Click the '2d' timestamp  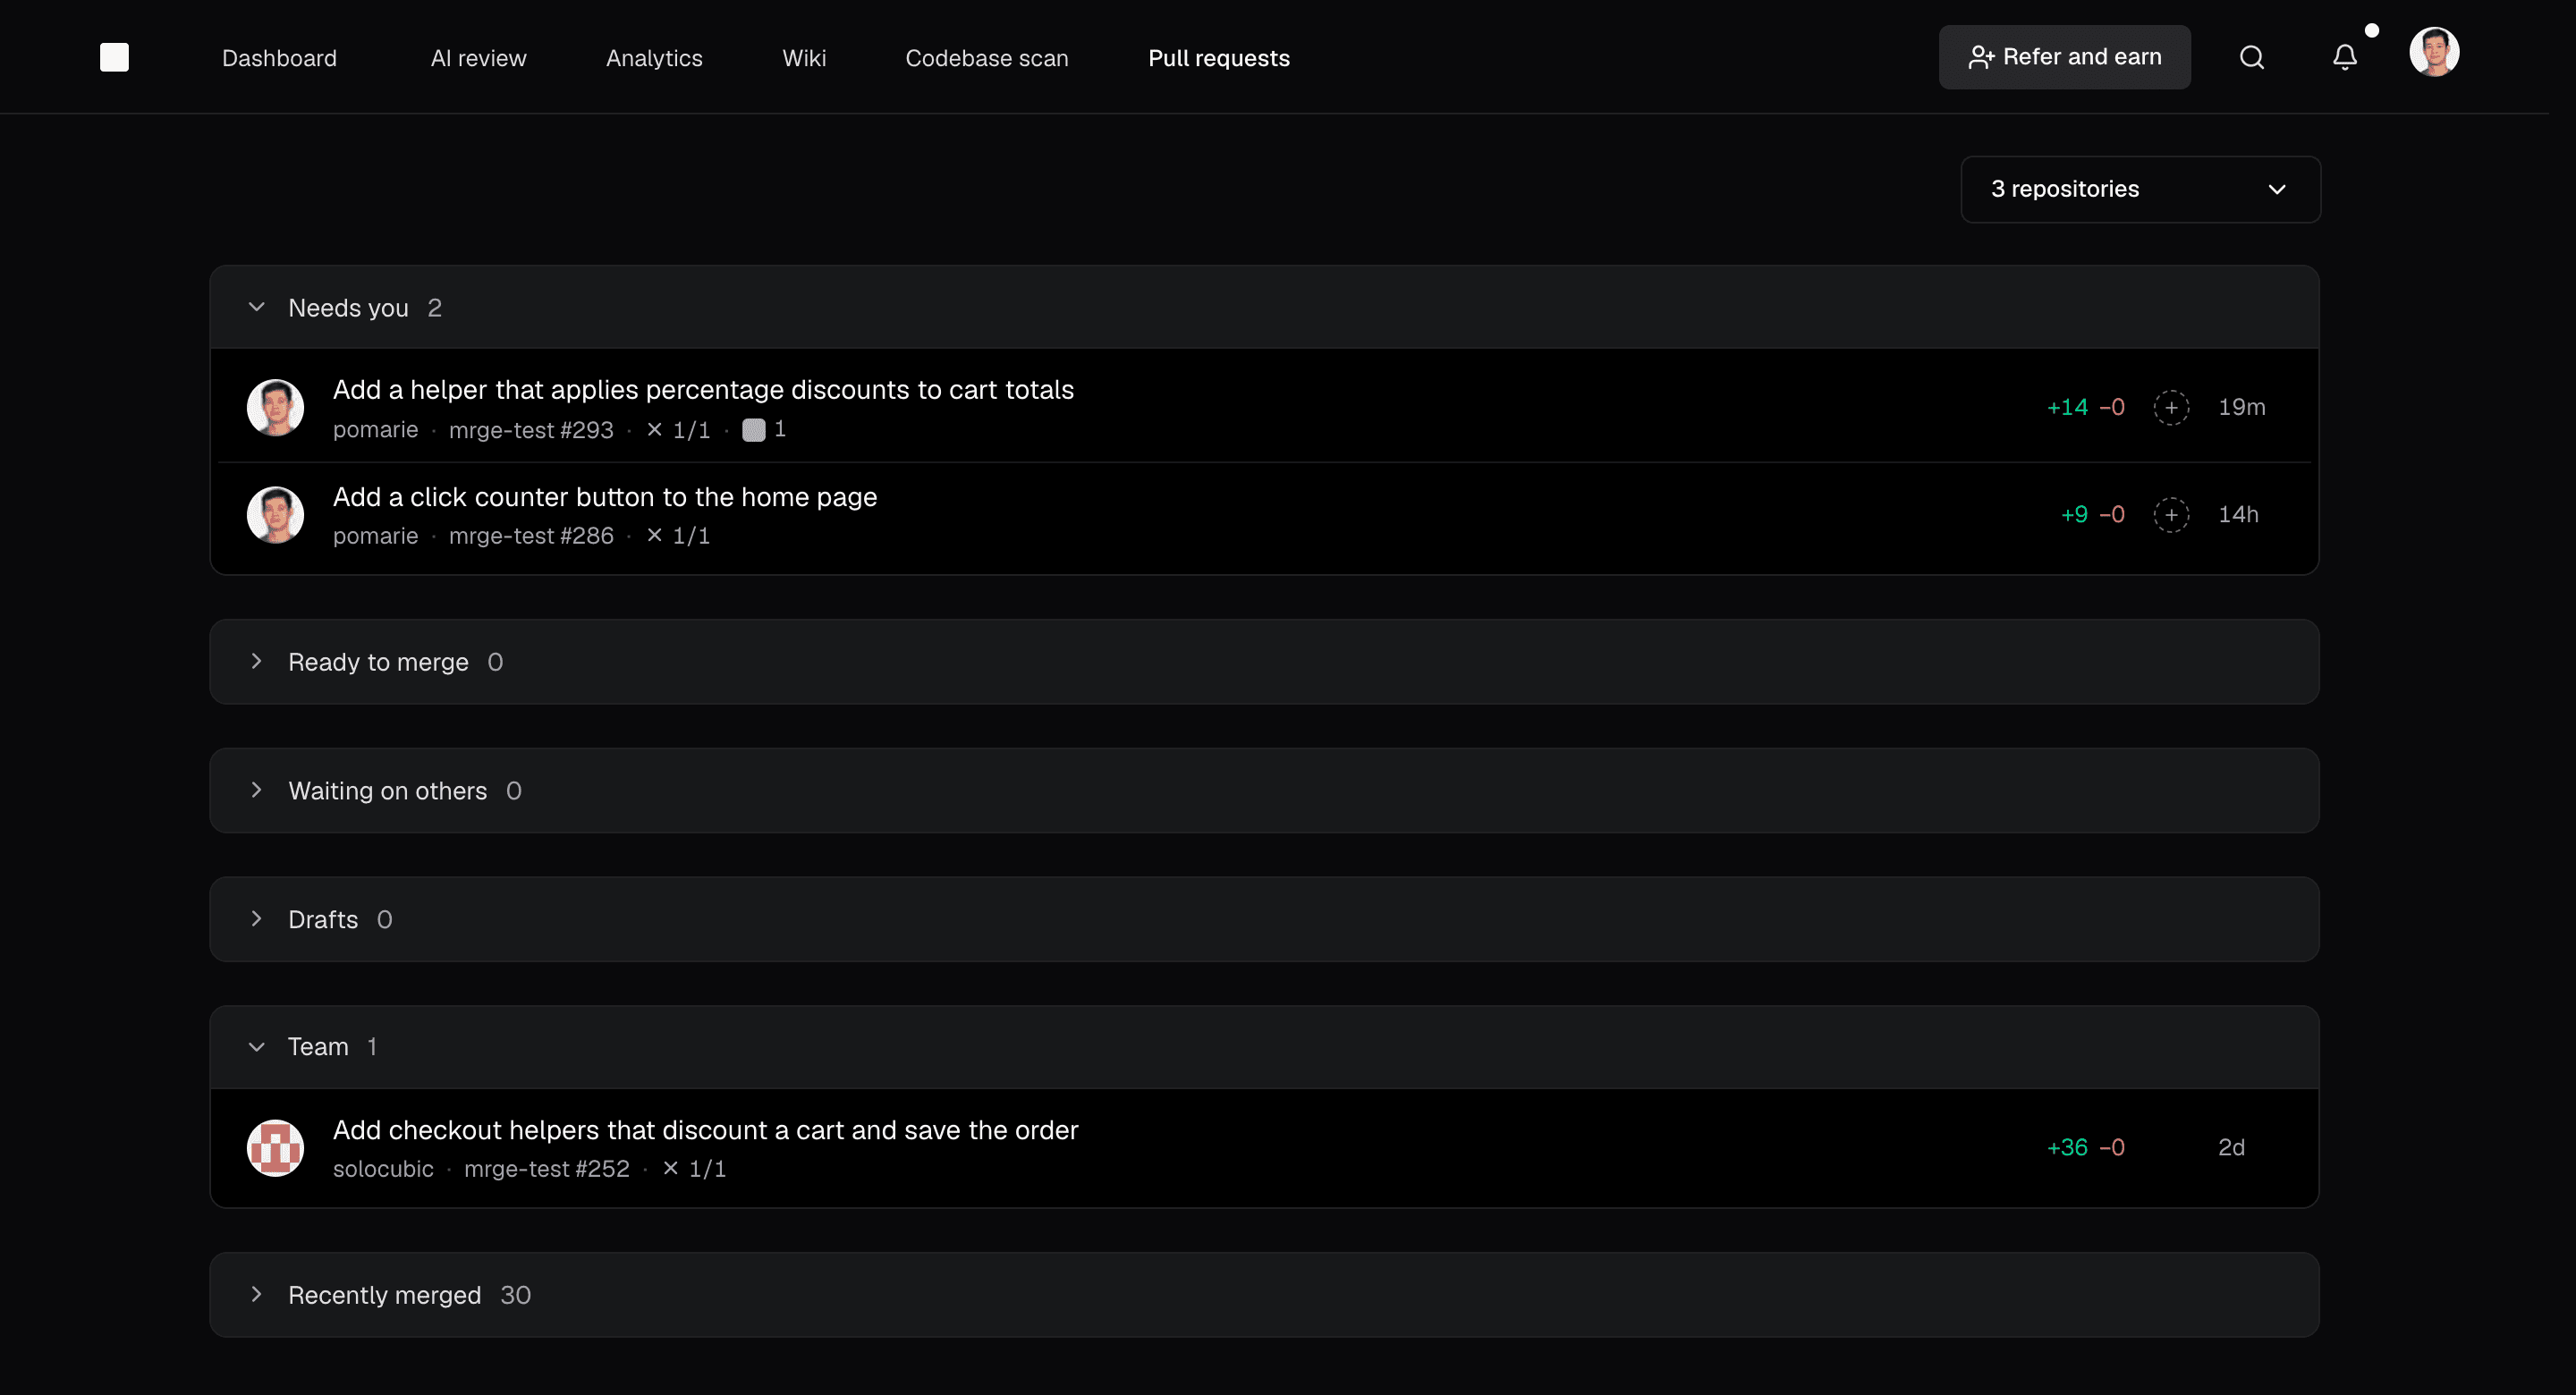pos(2231,1147)
